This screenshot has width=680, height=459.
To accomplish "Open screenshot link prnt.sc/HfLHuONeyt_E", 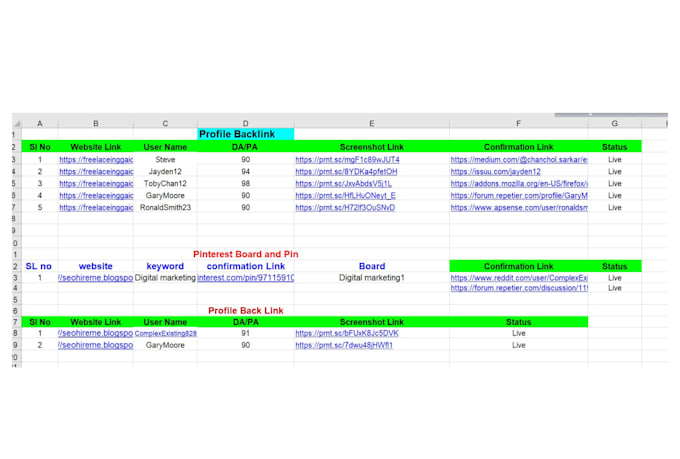I will coord(345,196).
